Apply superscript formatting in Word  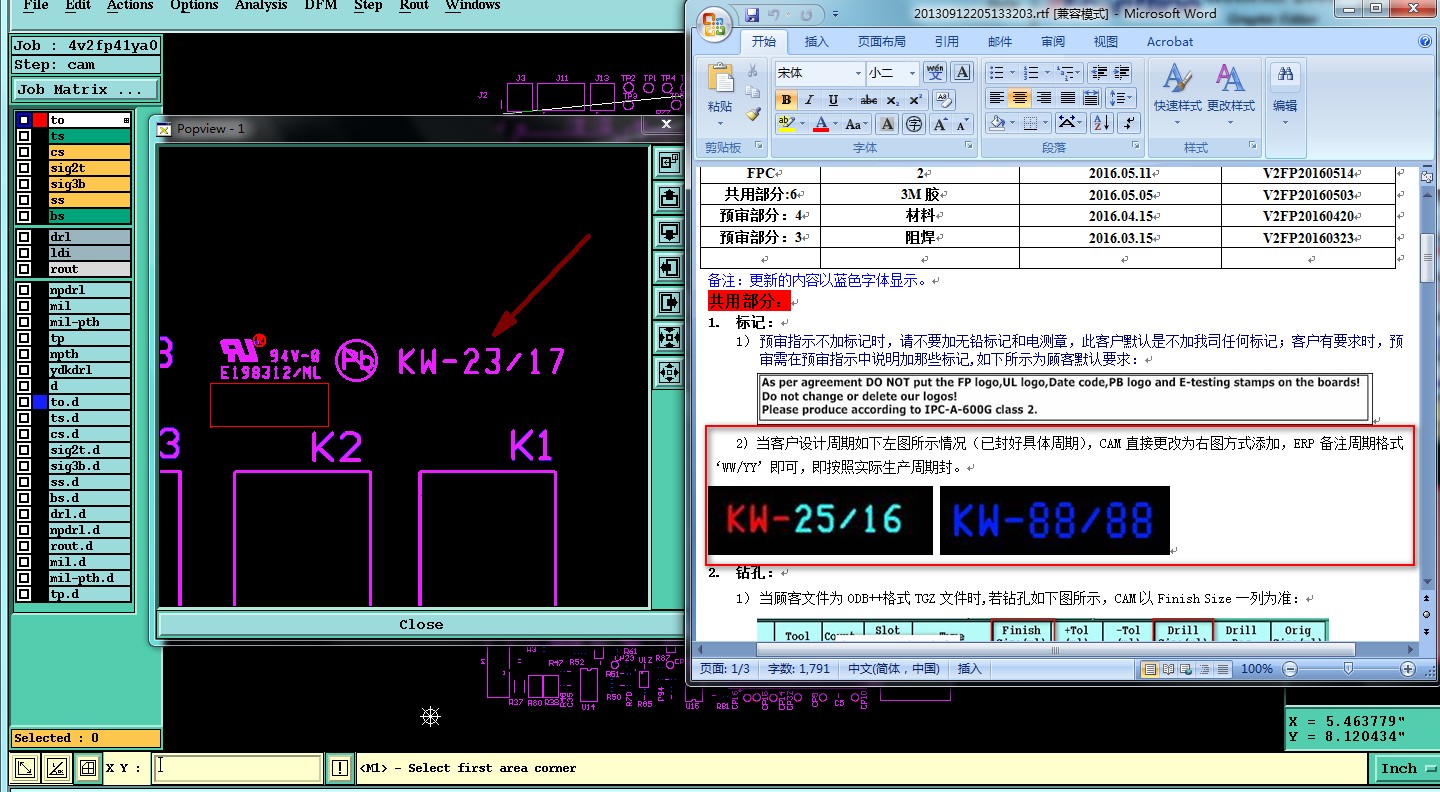(x=915, y=99)
